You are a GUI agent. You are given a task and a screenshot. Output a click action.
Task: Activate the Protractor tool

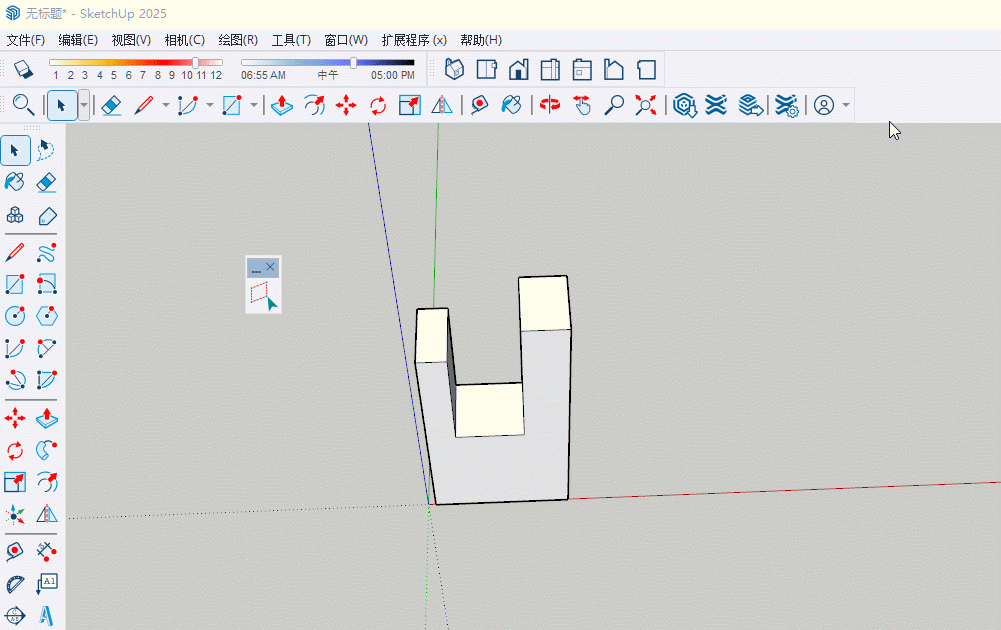click(15, 583)
